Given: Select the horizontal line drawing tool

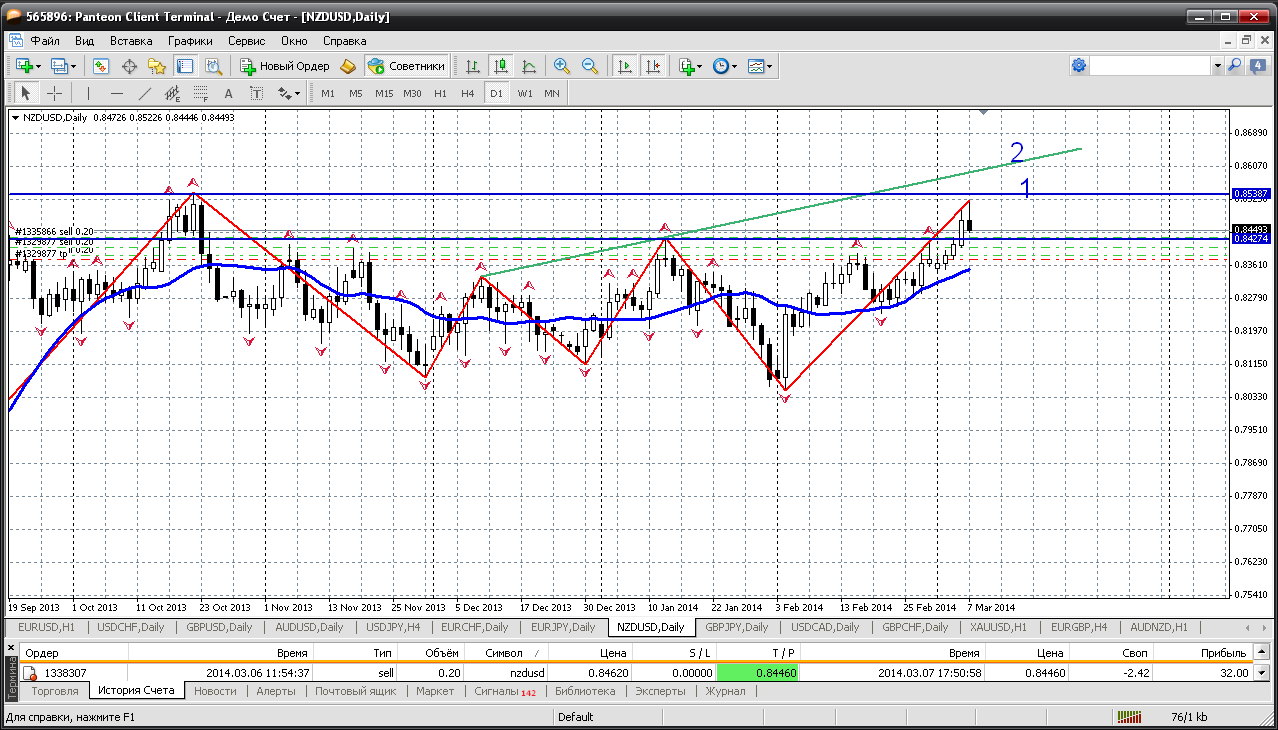Looking at the screenshot, I should (x=117, y=93).
